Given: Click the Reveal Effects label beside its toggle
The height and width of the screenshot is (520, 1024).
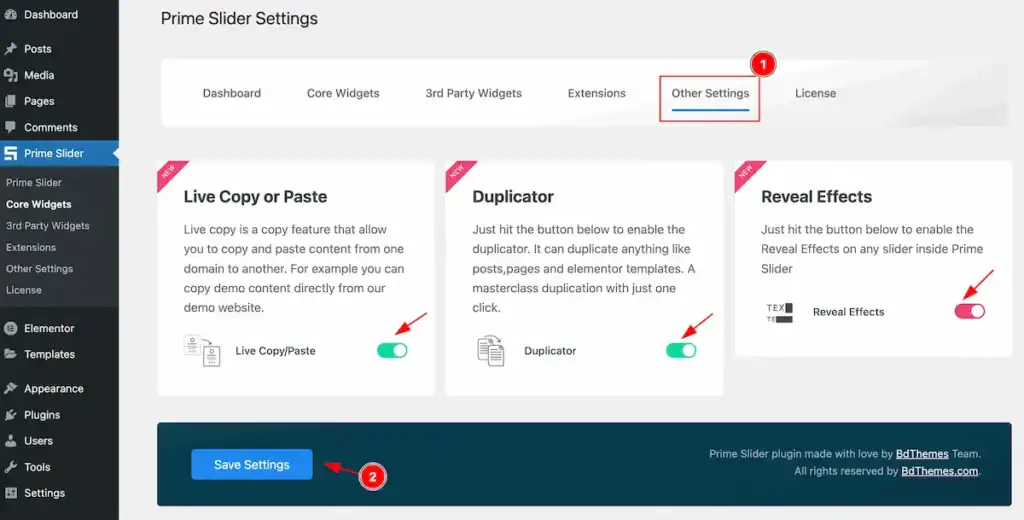Looking at the screenshot, I should coord(848,312).
